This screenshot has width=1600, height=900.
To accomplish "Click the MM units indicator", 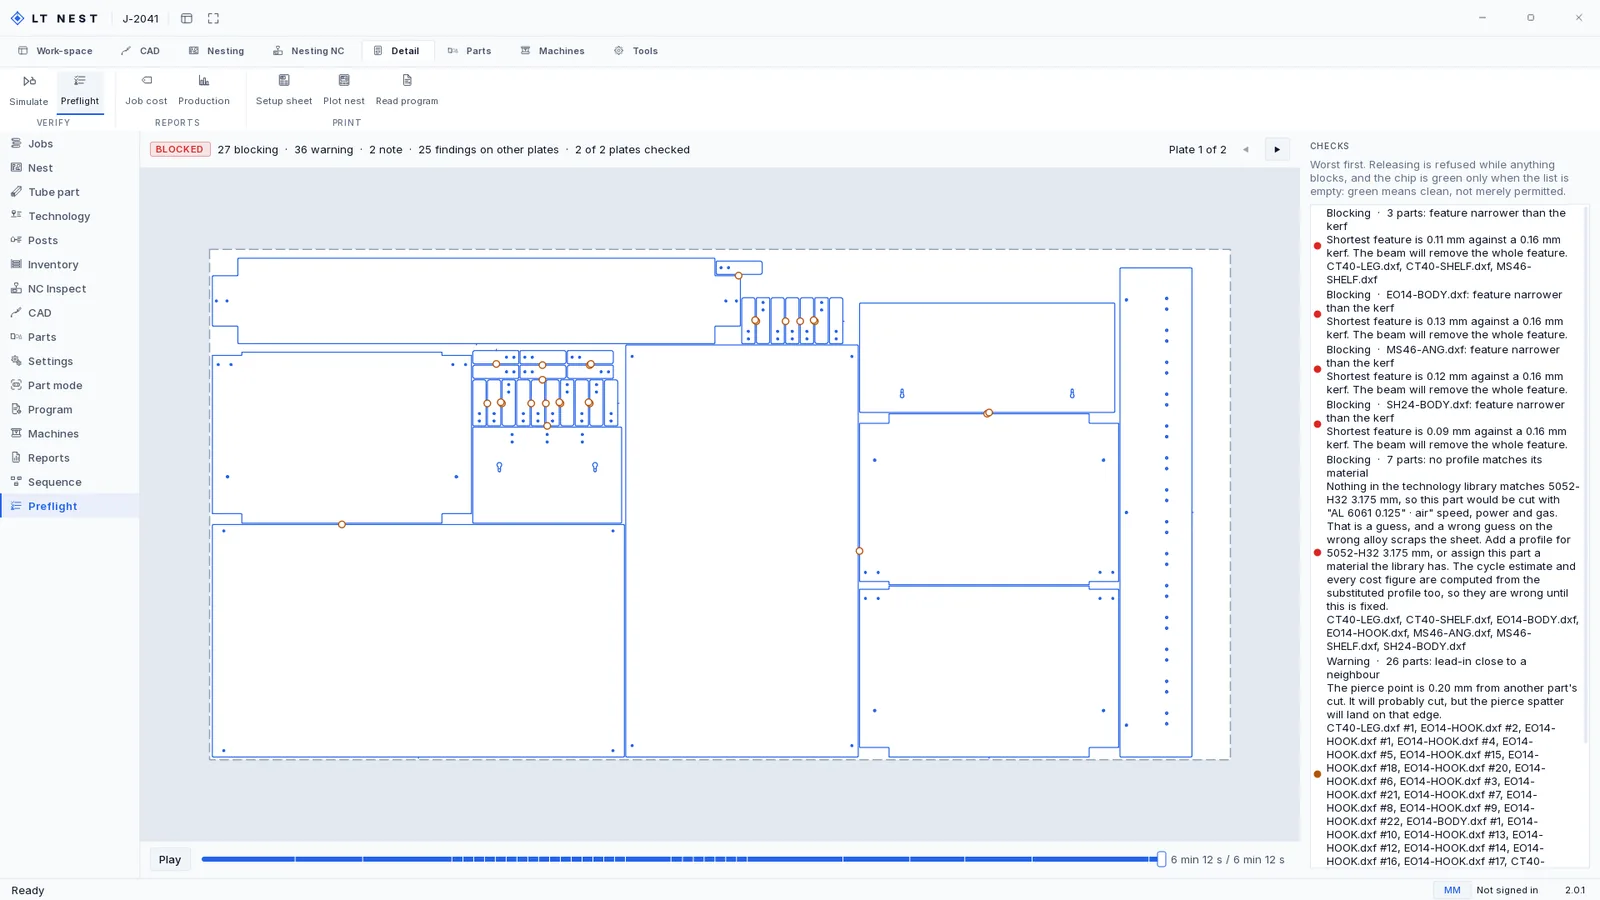I will click(x=1452, y=890).
